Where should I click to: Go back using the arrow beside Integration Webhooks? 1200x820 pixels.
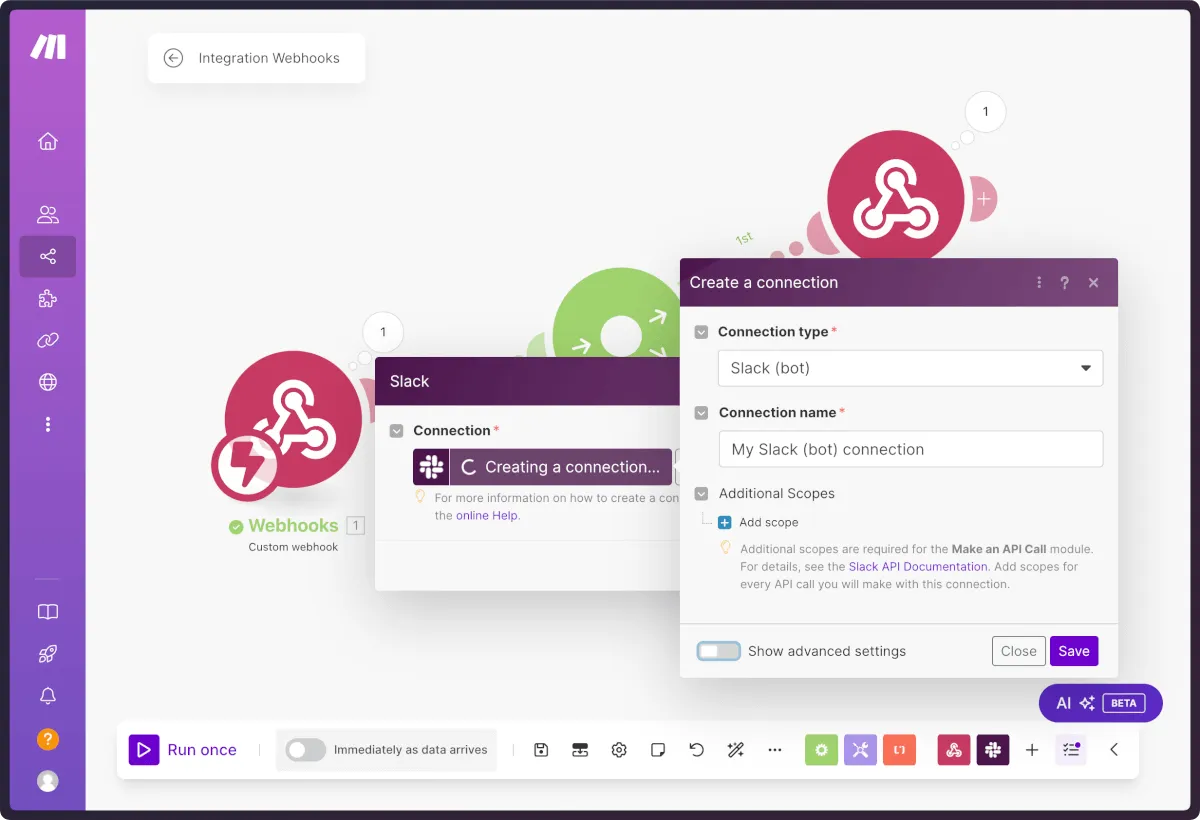click(x=173, y=58)
